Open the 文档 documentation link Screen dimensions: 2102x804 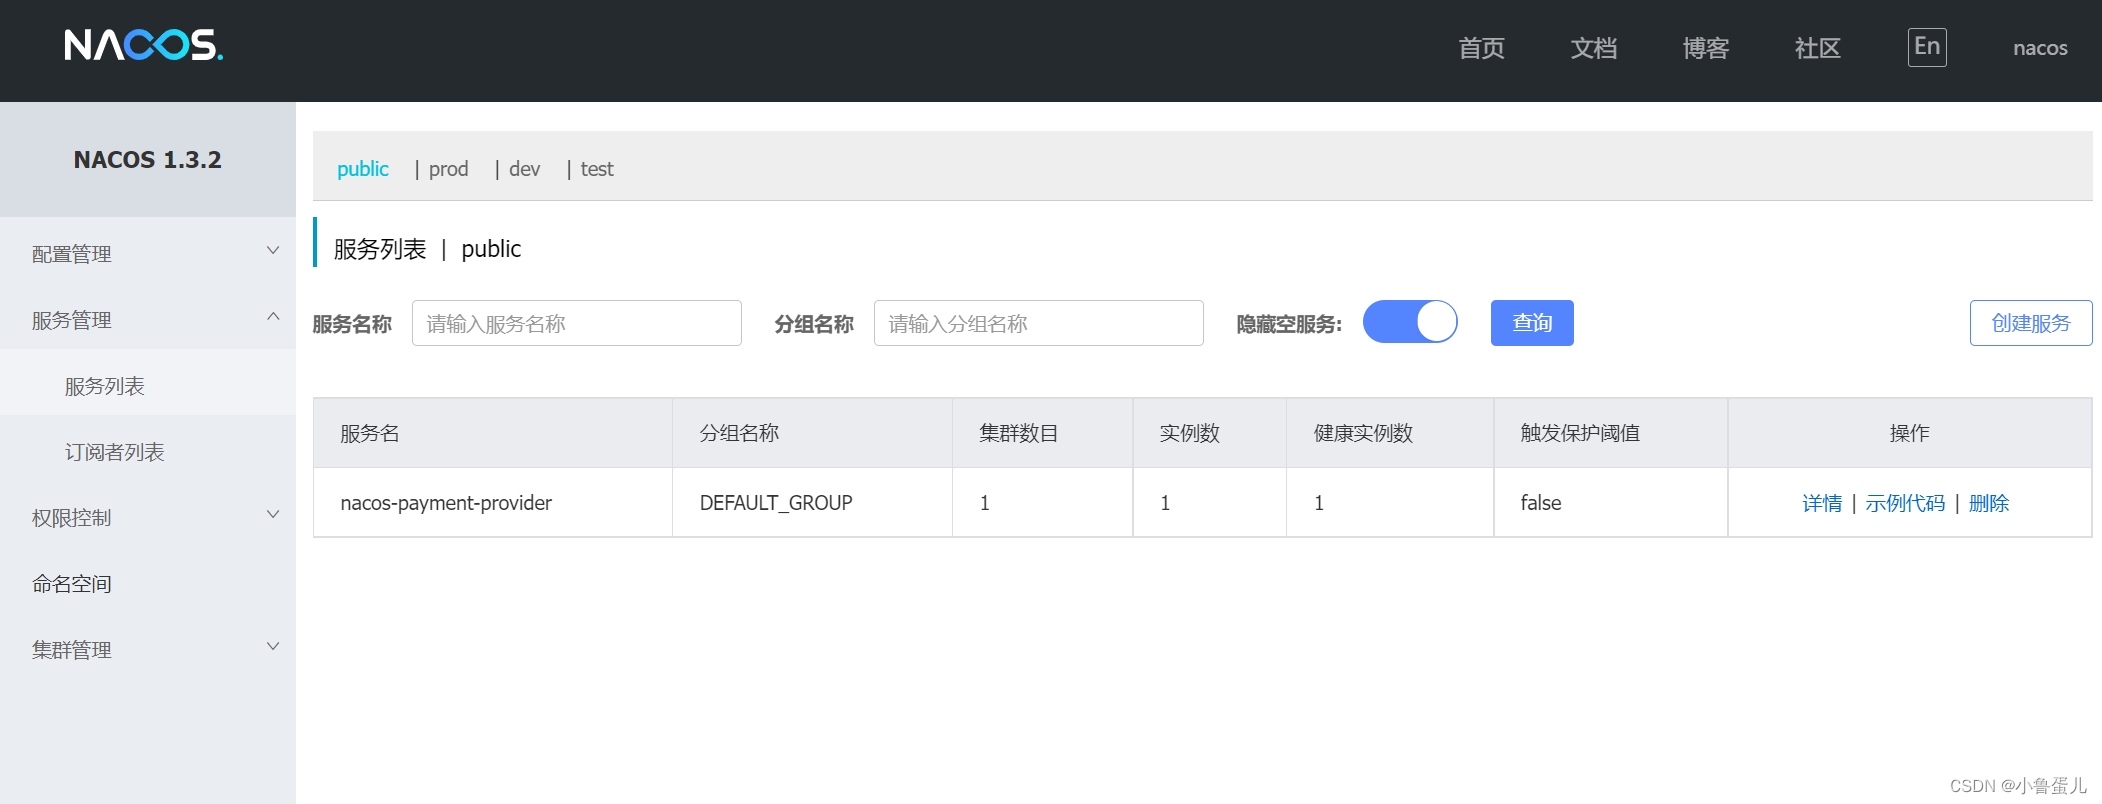point(1593,48)
